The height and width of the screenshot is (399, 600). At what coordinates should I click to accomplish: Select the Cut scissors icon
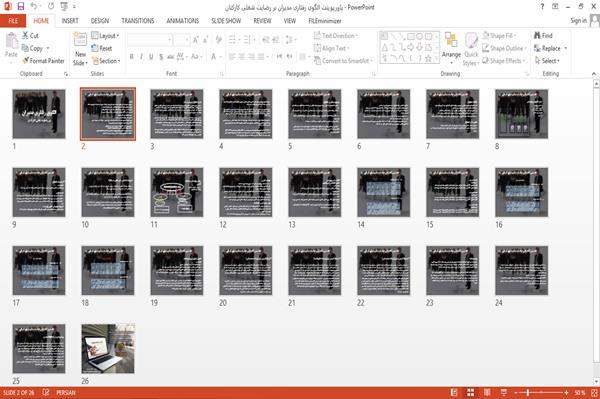point(25,35)
